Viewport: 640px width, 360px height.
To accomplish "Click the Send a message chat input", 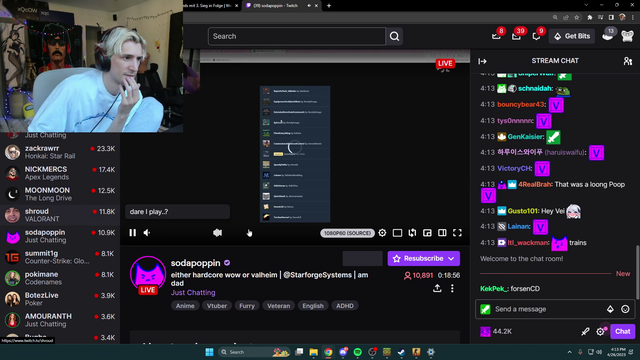I will 548,309.
